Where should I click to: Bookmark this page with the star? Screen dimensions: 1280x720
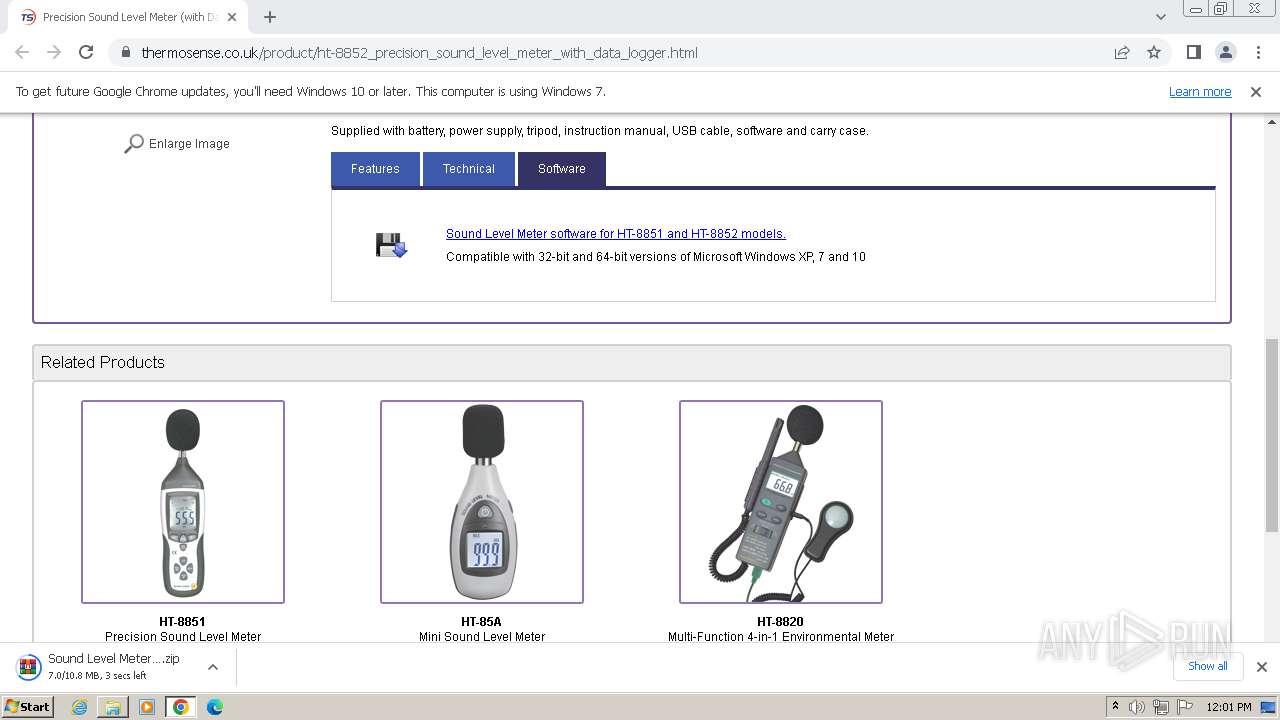[1154, 52]
